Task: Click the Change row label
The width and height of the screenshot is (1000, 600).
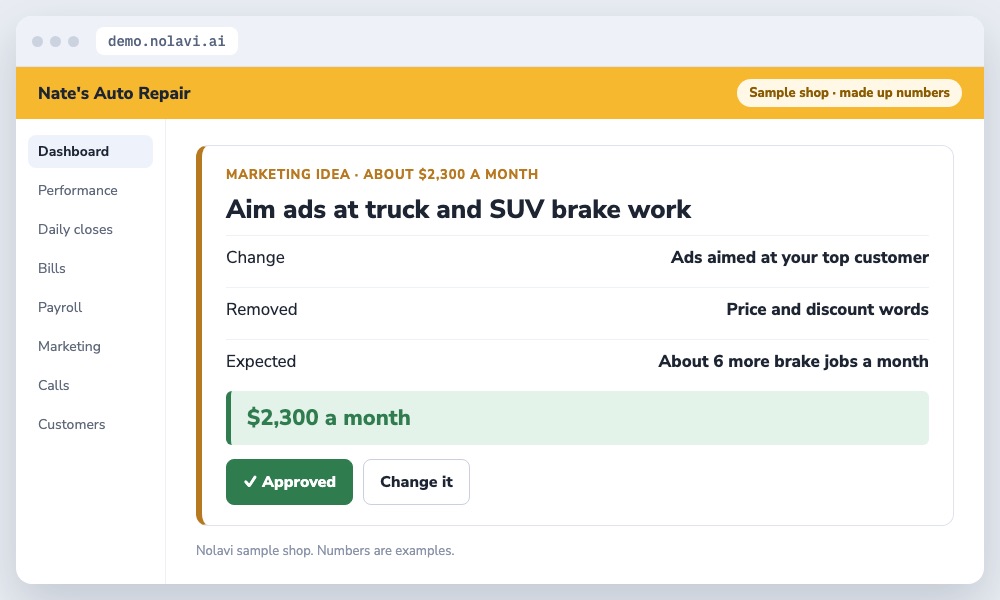Action: click(x=255, y=258)
